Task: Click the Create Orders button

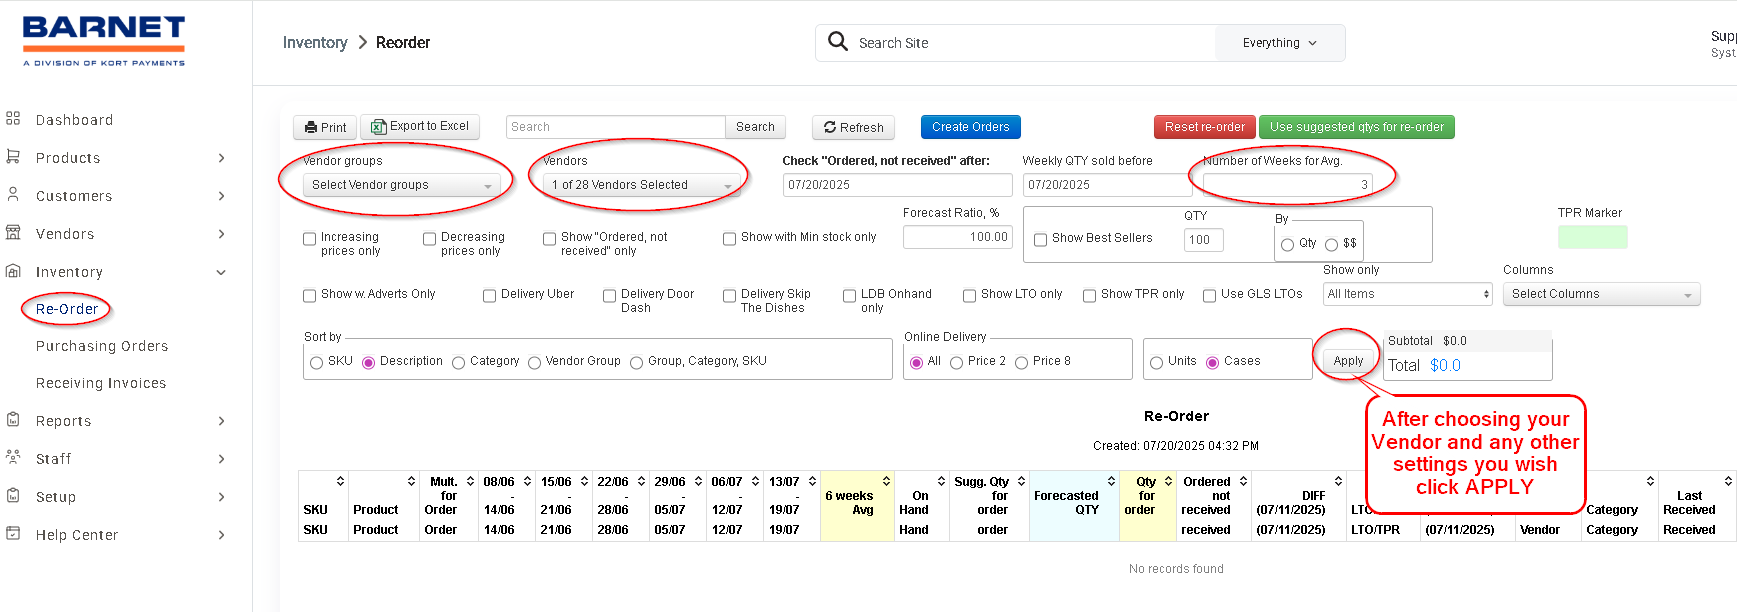Action: (971, 127)
